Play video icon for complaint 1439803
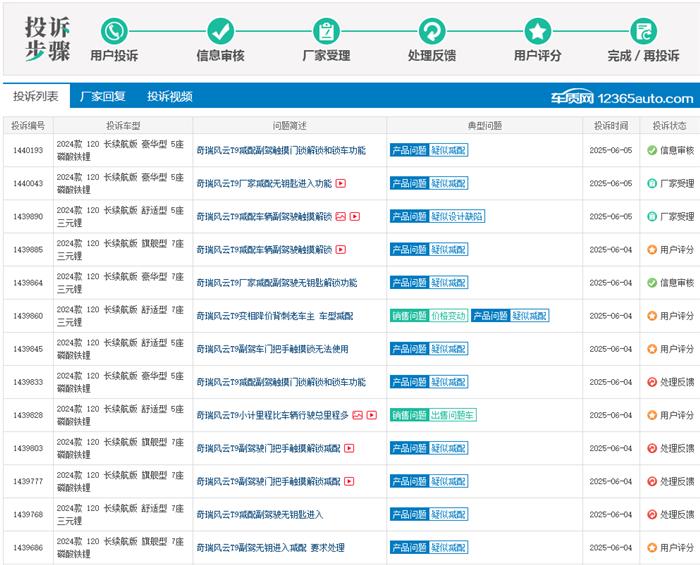Screen dimensions: 700x565 [349, 448]
